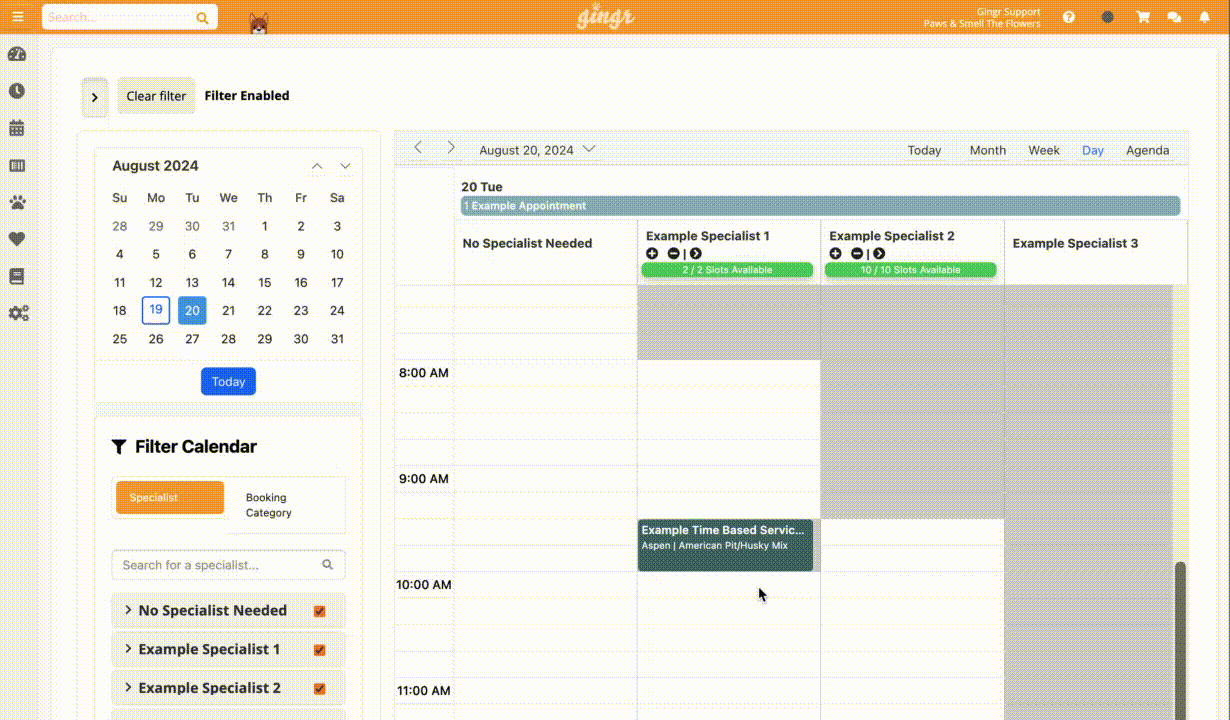Click the blue Today button under mini calendar
The width and height of the screenshot is (1230, 720).
(228, 381)
